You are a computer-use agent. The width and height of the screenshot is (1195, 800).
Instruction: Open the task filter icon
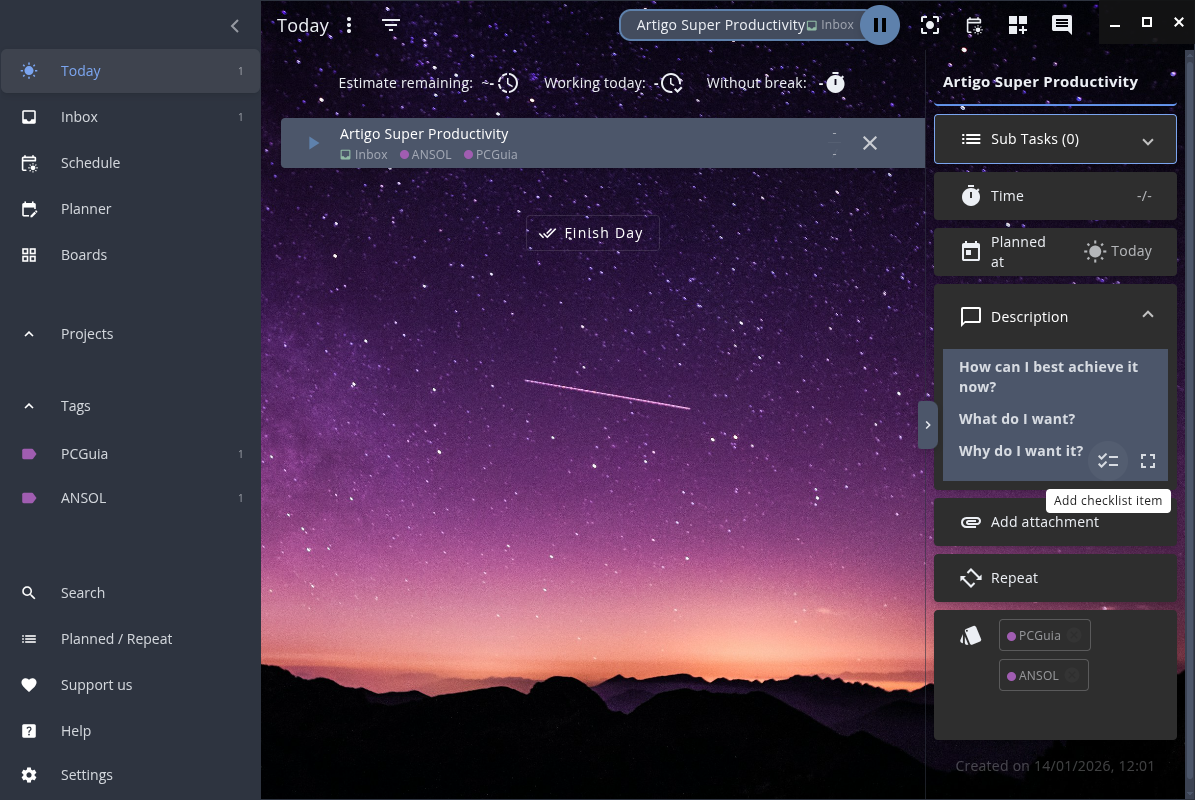tap(391, 25)
